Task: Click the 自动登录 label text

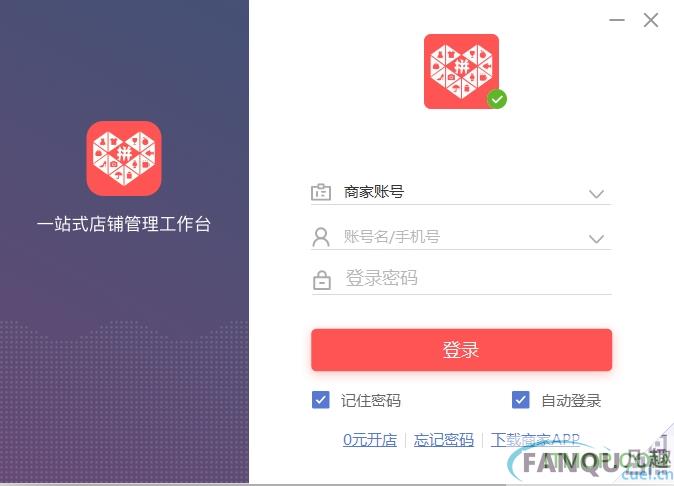Action: [x=571, y=400]
